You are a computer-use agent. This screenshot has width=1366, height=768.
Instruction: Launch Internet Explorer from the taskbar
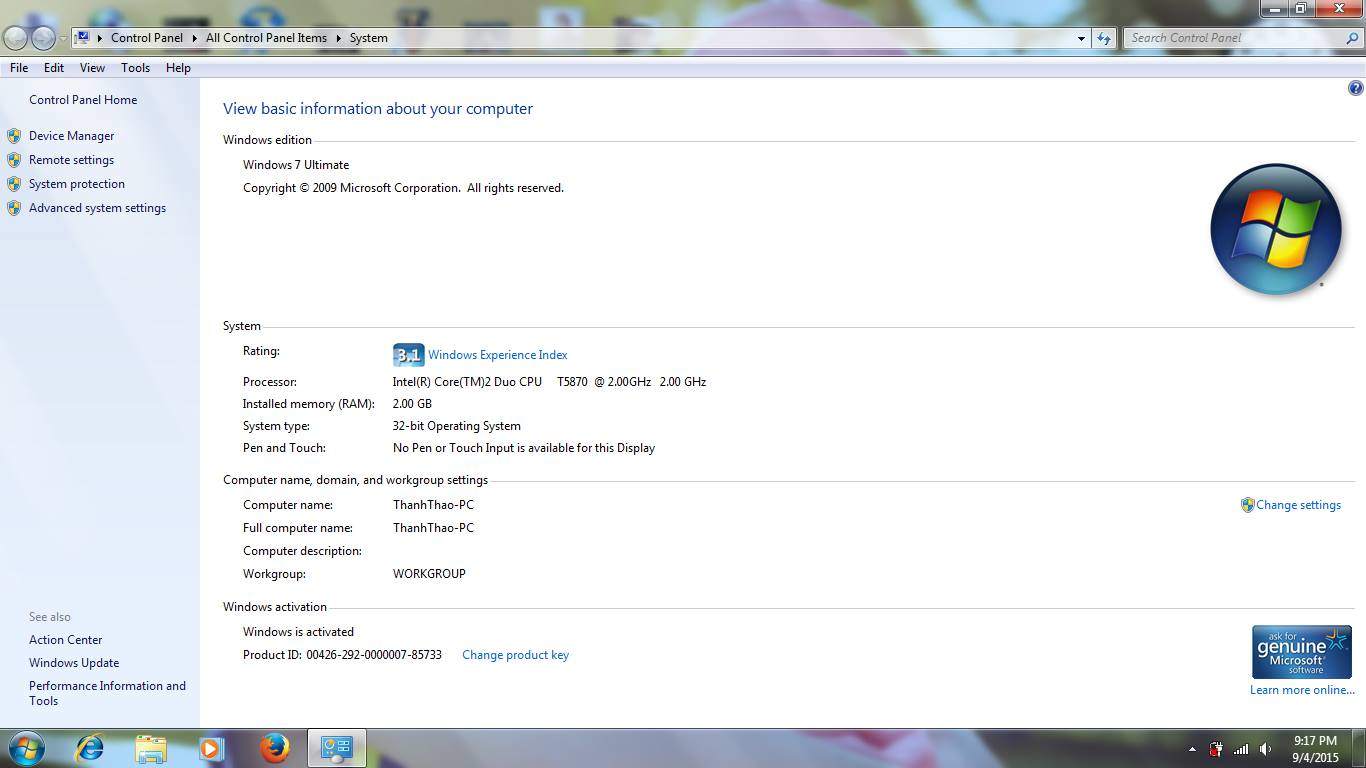tap(90, 748)
